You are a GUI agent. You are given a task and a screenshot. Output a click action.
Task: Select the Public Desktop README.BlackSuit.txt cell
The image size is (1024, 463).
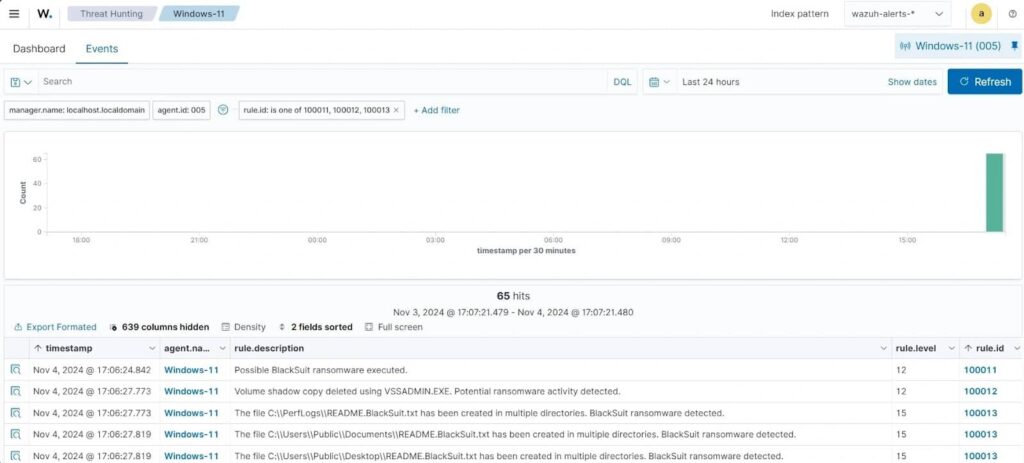[509, 456]
